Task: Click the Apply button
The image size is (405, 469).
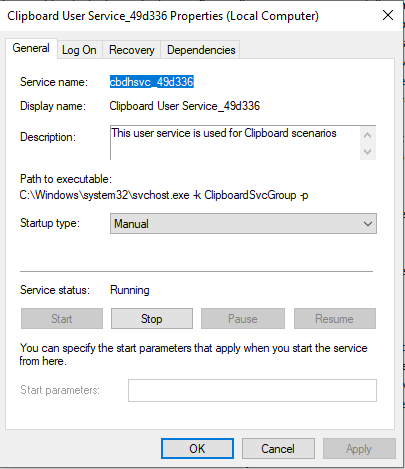Action: pos(359,448)
